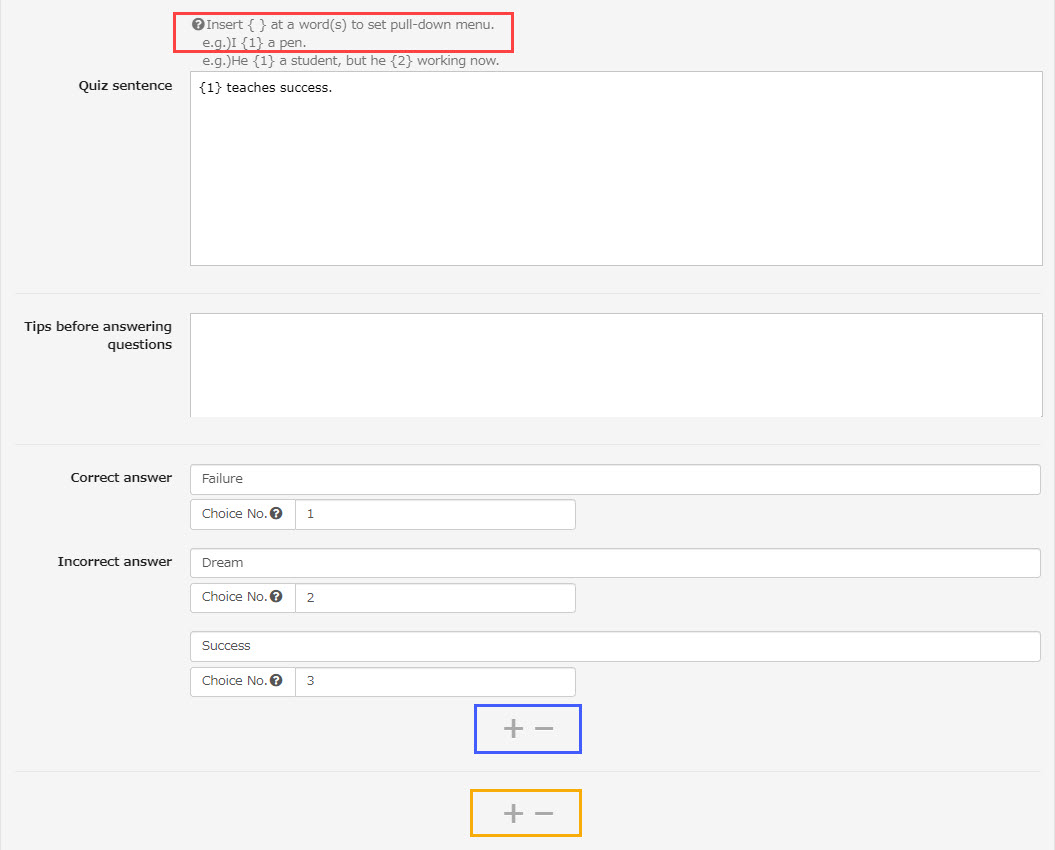Click the help icon beside the Insert { } hint
1055x850 pixels.
(198, 24)
